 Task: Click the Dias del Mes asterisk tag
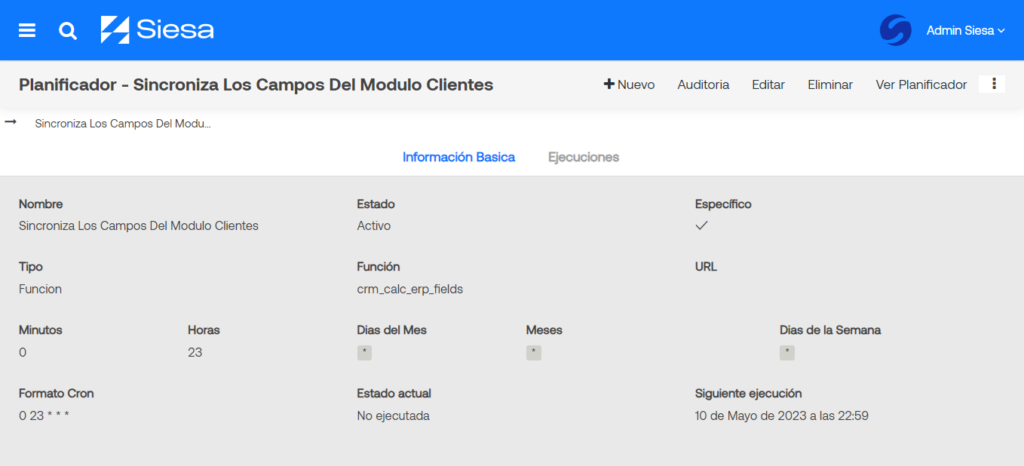[365, 352]
